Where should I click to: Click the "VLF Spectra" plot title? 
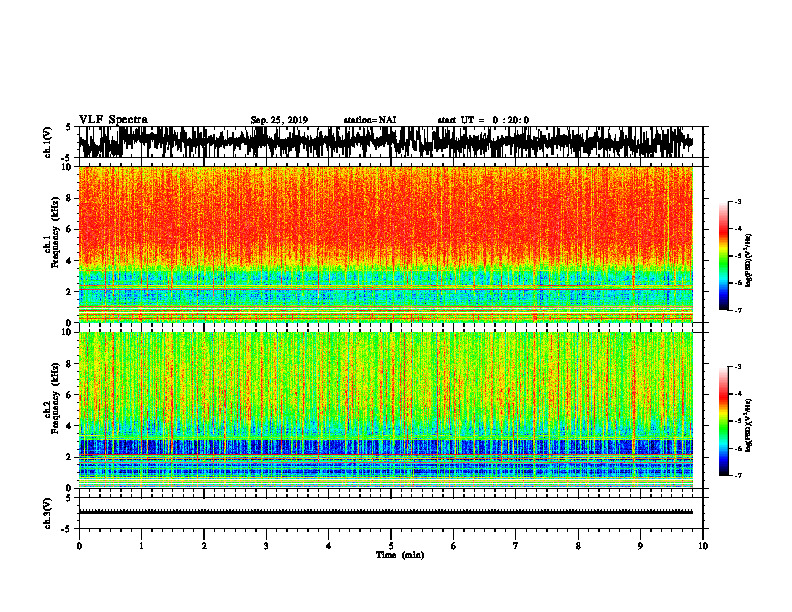click(113, 120)
